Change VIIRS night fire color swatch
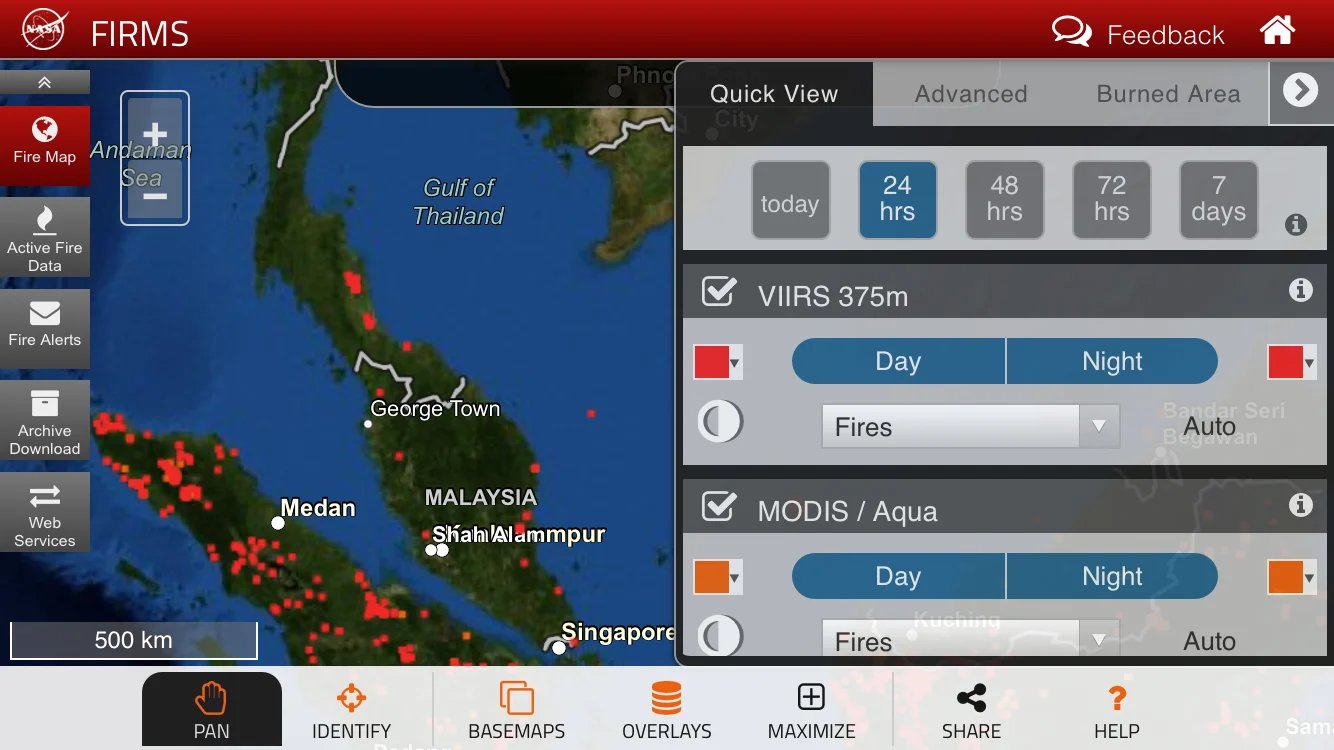 (x=1291, y=362)
